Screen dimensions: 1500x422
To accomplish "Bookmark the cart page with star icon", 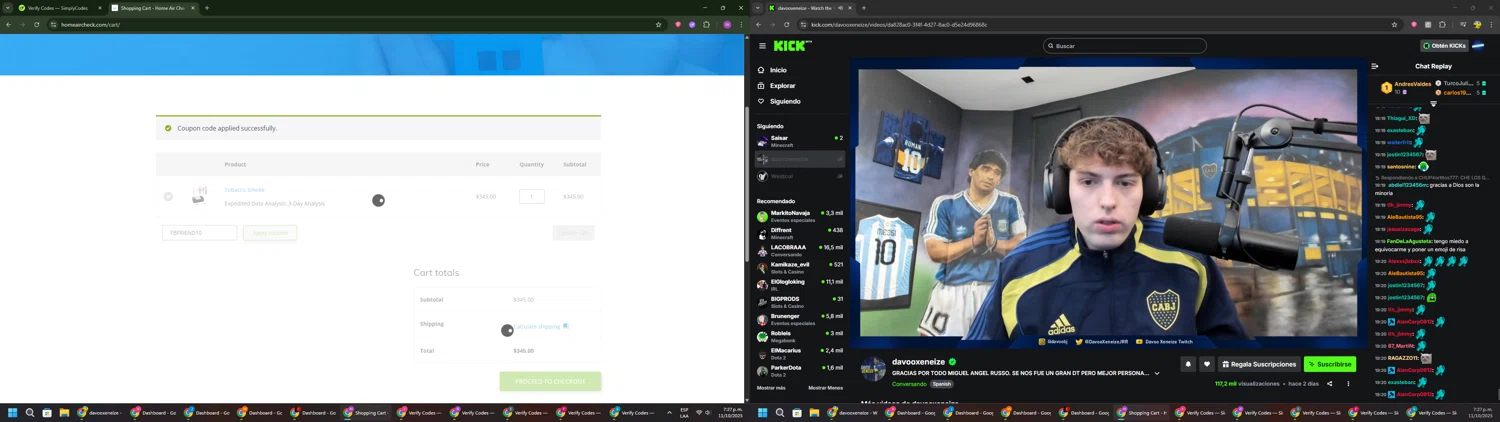I will tap(658, 24).
